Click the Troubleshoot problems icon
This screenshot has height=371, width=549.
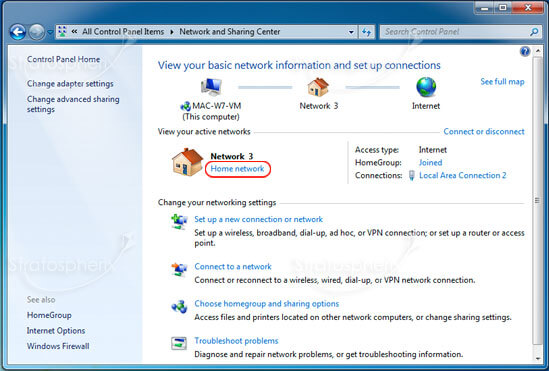coord(179,343)
